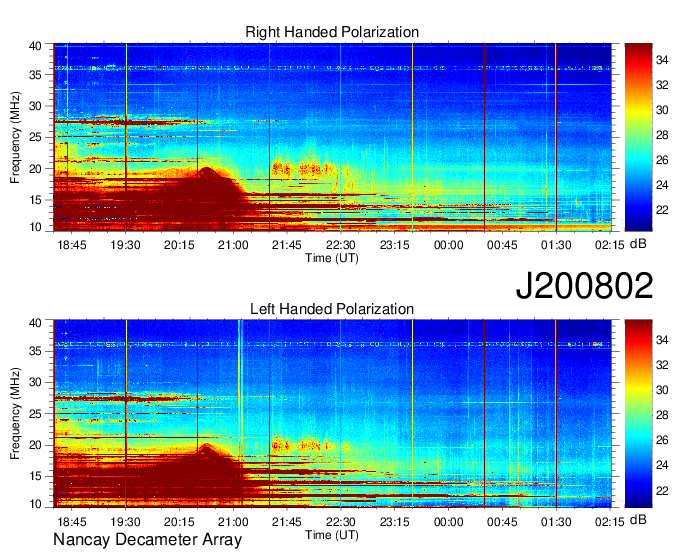Screen dimensions: 680x552
Task: Click 24 value on Left Handed colorbar scale
Action: pos(662,465)
